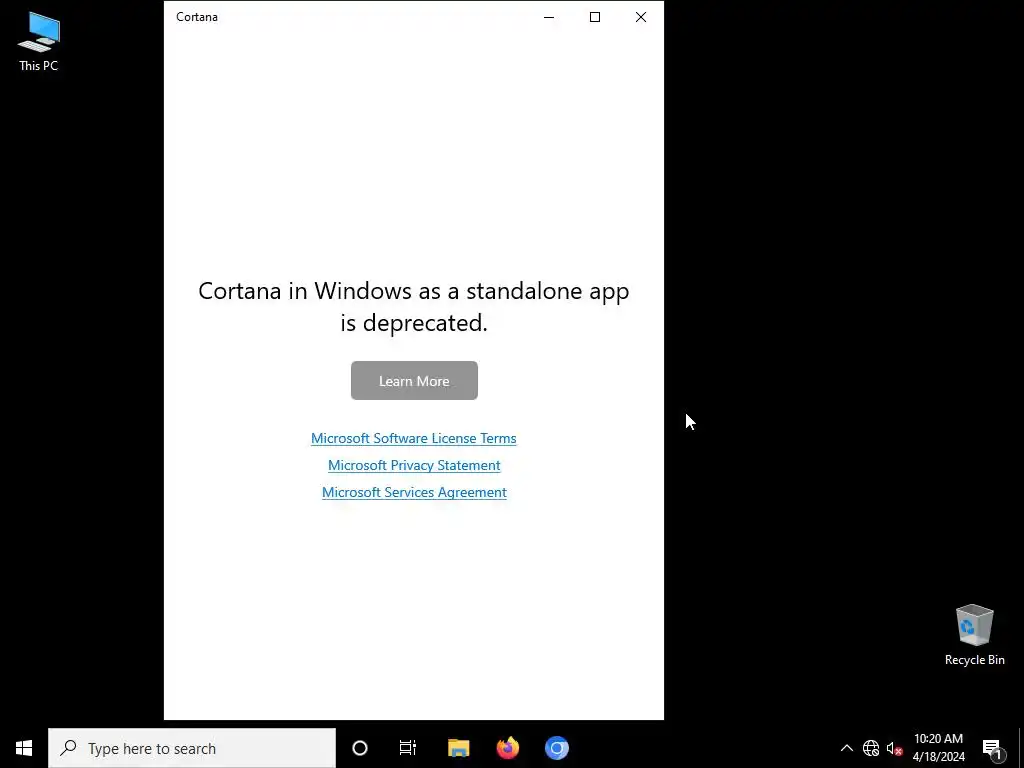Click the muted volume tray icon
Screen dimensions: 1024x768
pyautogui.click(x=894, y=748)
